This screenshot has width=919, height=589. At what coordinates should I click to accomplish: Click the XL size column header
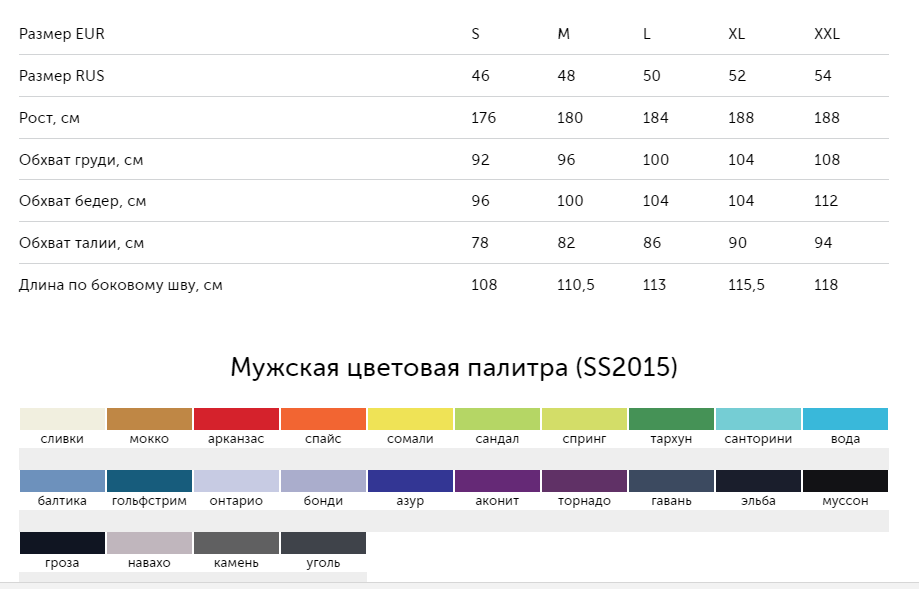tap(737, 34)
